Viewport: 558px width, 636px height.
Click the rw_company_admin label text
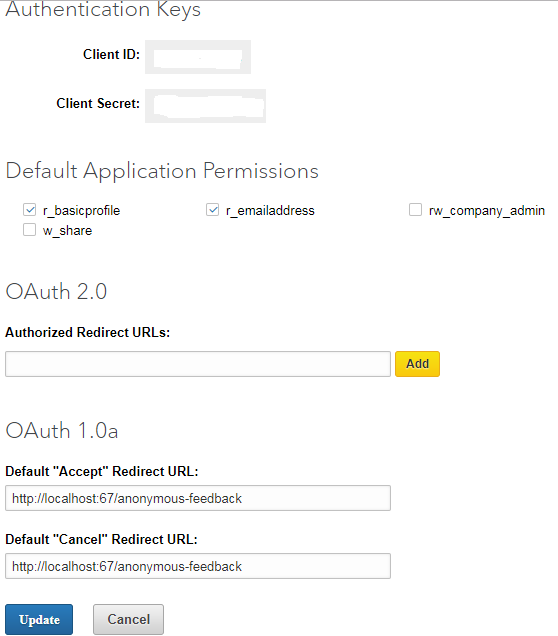pos(487,211)
